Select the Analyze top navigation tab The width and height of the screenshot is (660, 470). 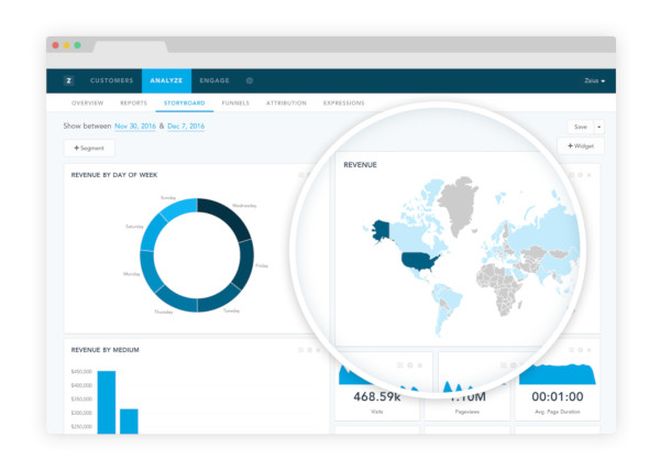[x=167, y=80]
